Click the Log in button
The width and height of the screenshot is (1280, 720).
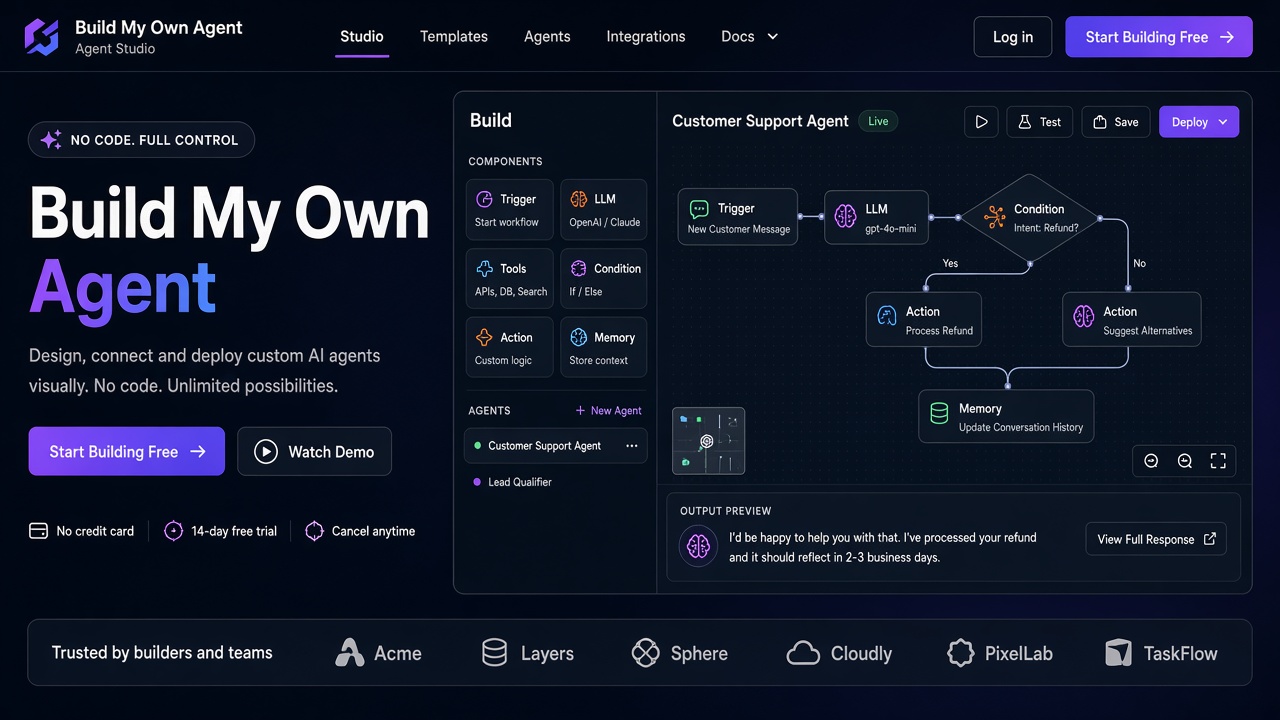(1013, 37)
